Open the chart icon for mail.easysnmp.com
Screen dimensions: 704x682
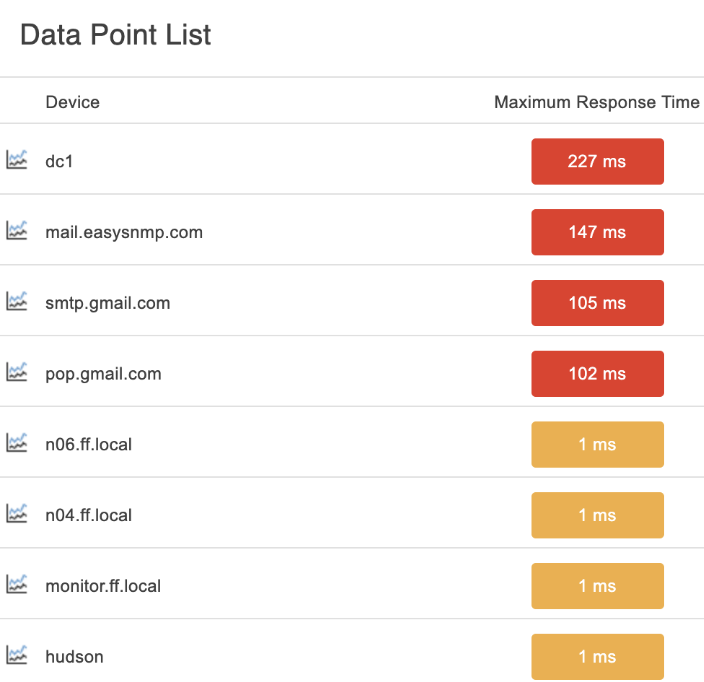[x=17, y=231]
